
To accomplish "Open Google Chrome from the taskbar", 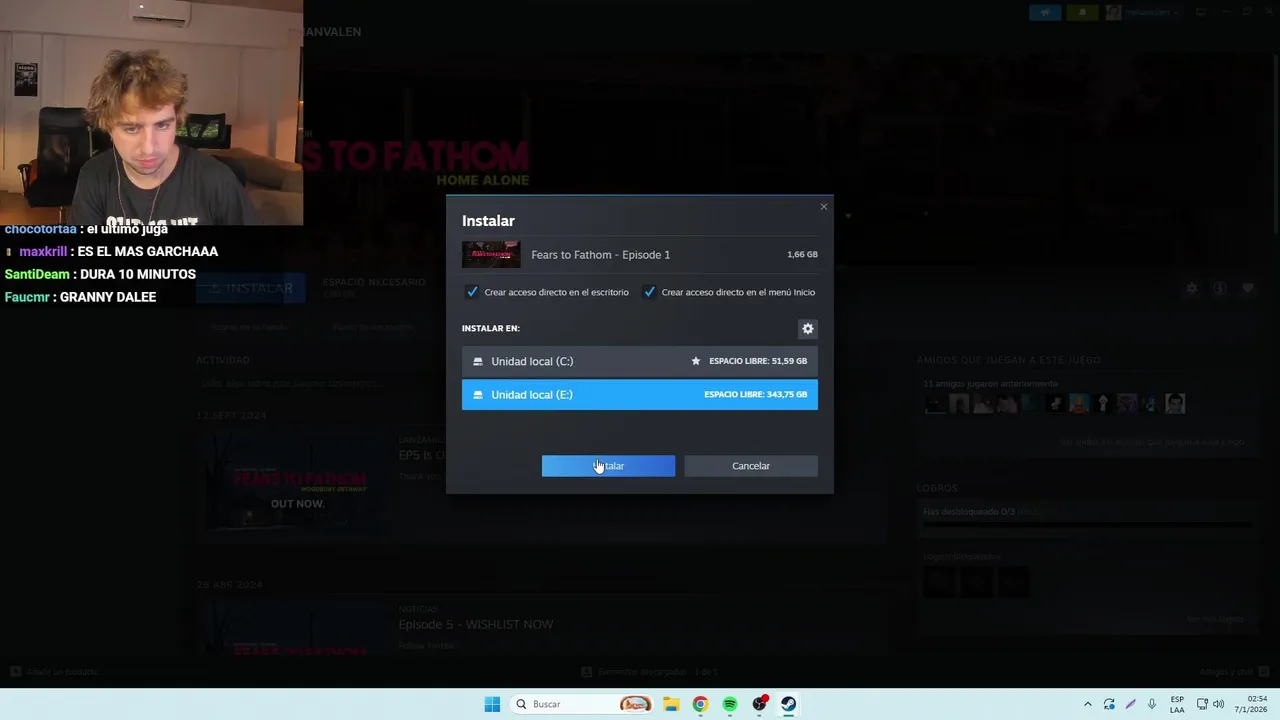I will pyautogui.click(x=700, y=704).
